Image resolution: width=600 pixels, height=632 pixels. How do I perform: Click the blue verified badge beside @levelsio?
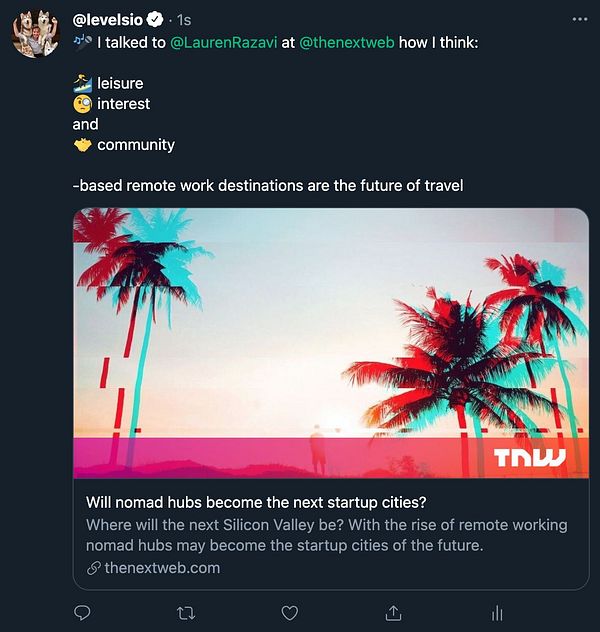[x=155, y=19]
